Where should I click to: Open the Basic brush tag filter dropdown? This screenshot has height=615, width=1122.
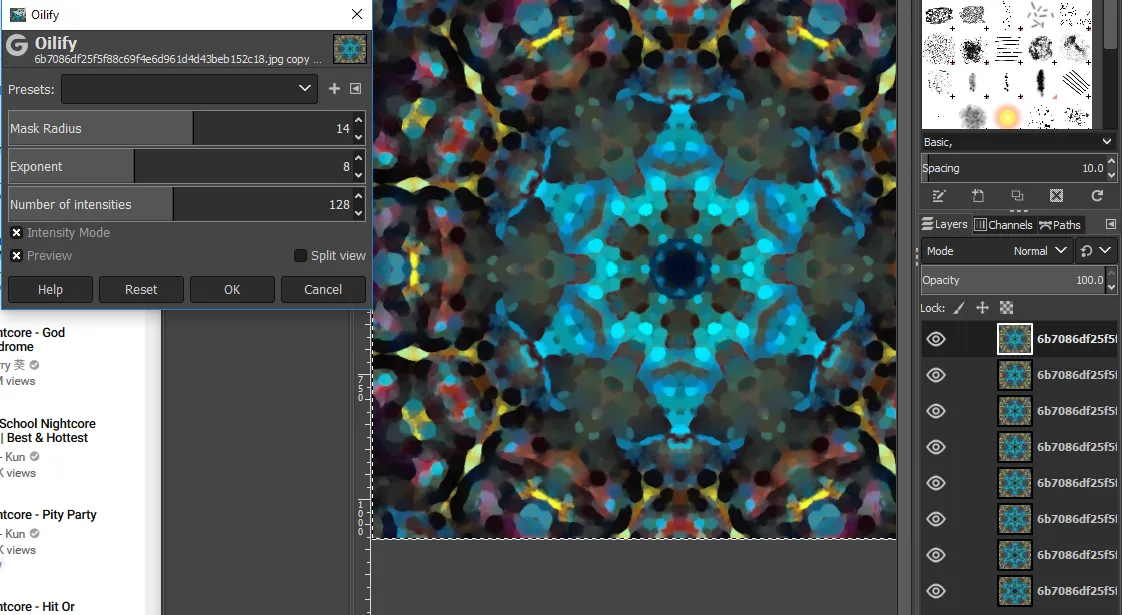point(1018,142)
